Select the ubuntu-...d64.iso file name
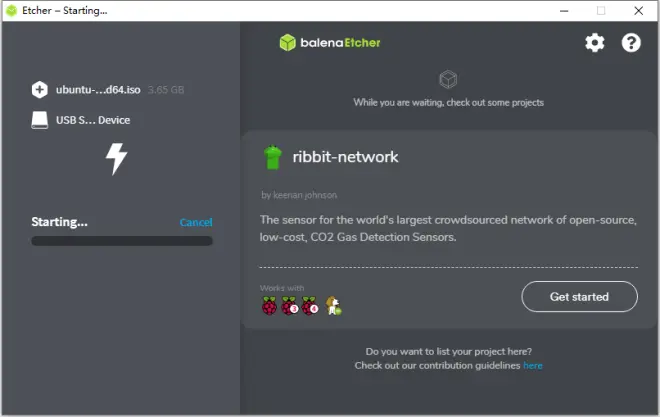660x417 pixels. pos(98,90)
